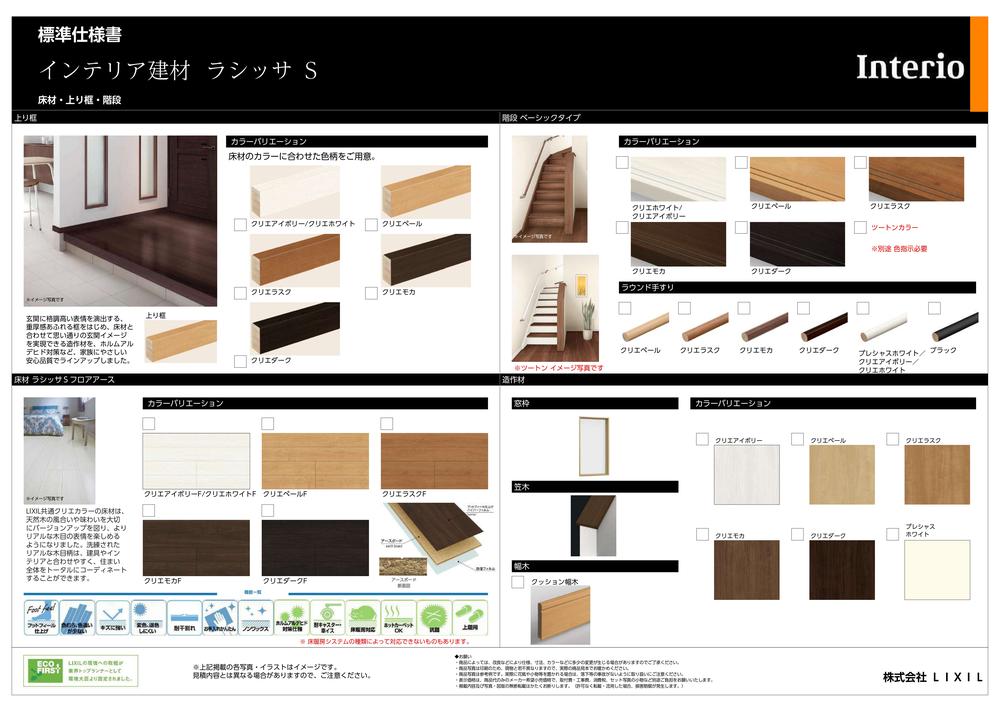Click the caster chair resistant icon
The width and height of the screenshot is (1000, 707).
(x=328, y=617)
